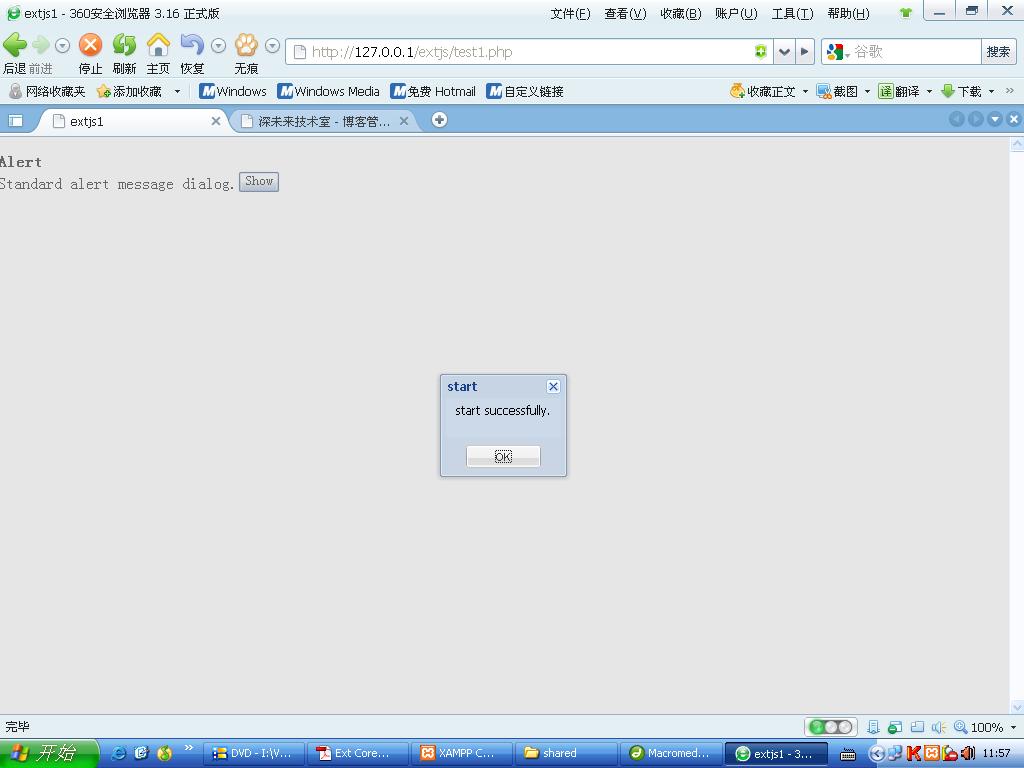1024x768 pixels.
Task: Refresh the page with green arrows icon
Action: pos(124,45)
